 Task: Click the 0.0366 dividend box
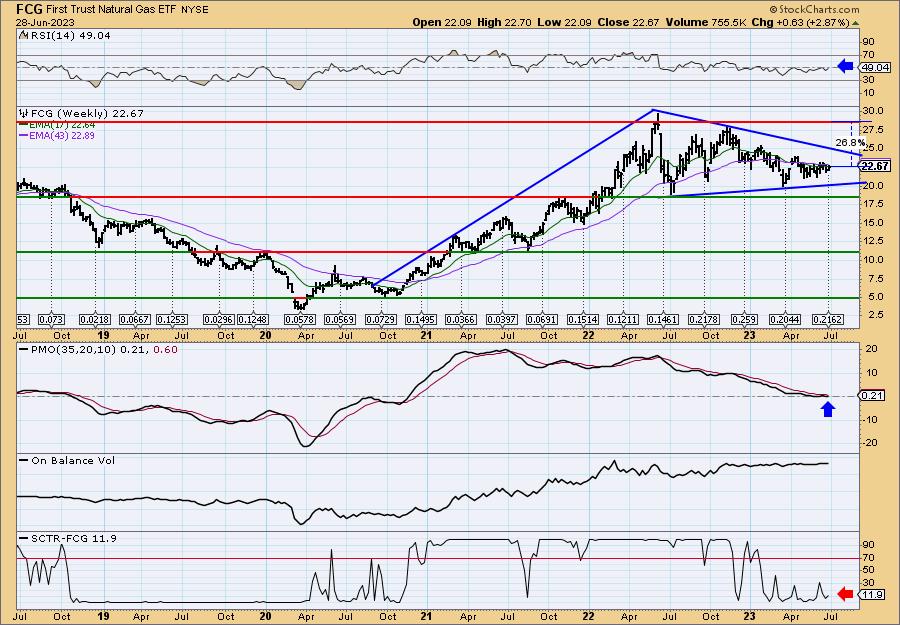[461, 319]
